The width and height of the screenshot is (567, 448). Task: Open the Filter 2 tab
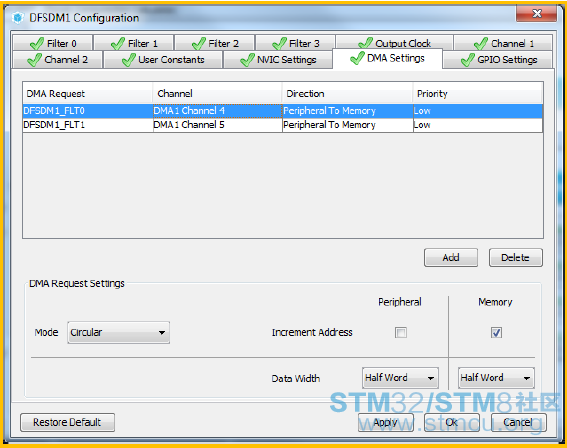[215, 43]
